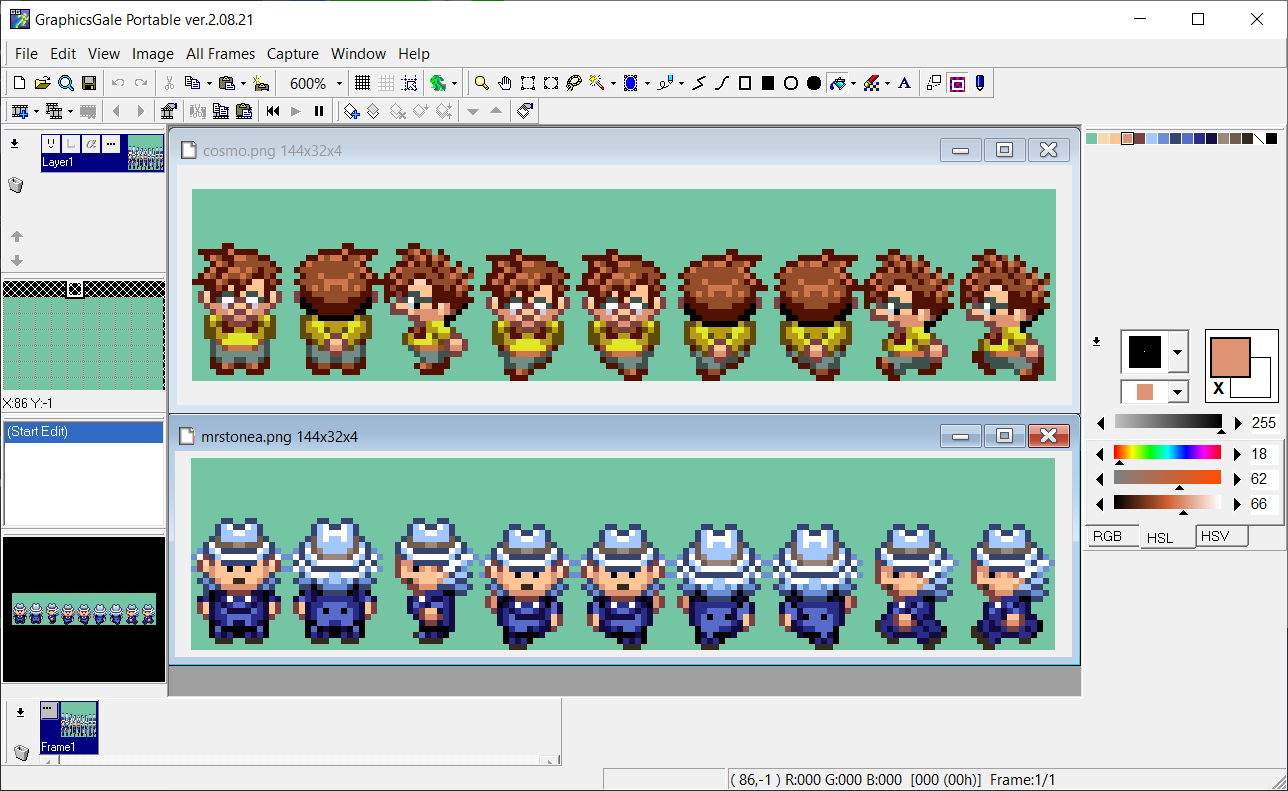Rewind the animation to the first frame
The image size is (1288, 791).
[x=273, y=111]
